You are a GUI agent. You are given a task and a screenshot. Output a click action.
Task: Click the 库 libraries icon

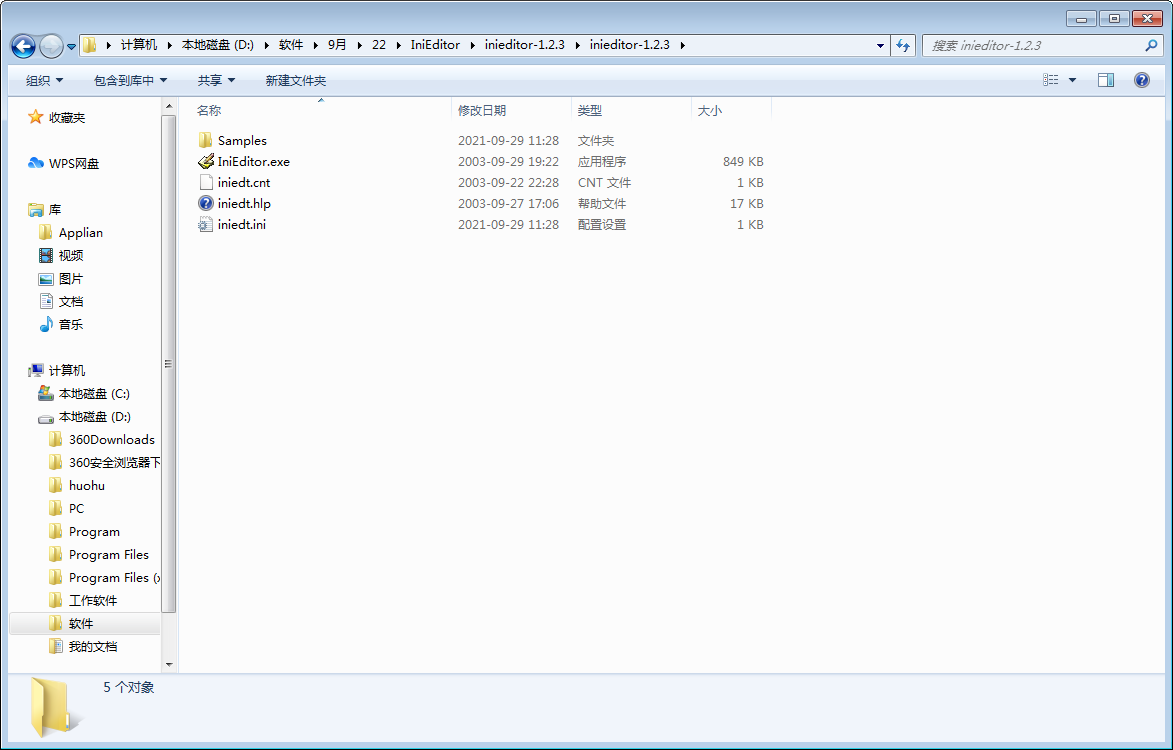click(35, 210)
